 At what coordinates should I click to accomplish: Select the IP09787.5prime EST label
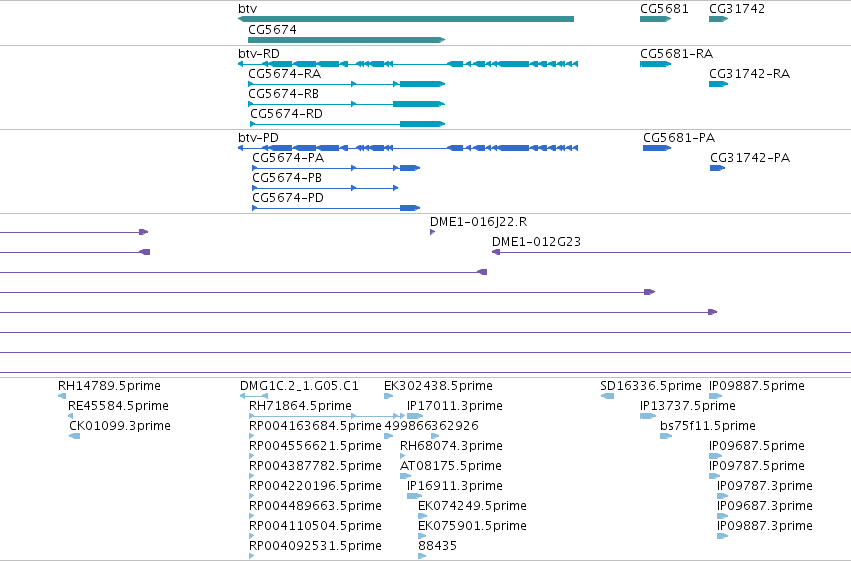(x=757, y=466)
